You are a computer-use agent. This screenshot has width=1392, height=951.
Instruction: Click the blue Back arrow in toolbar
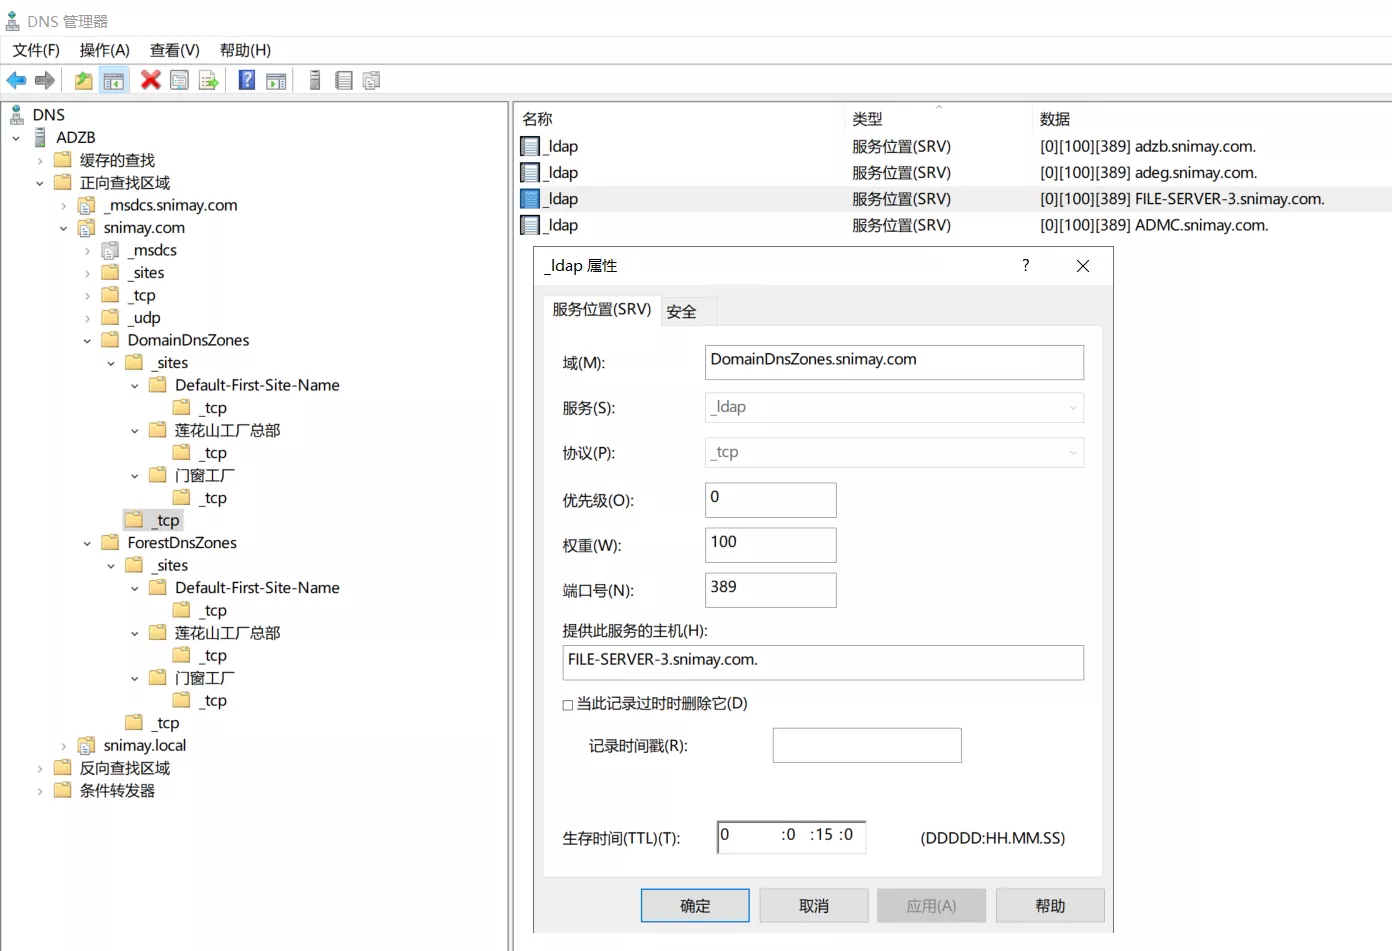coord(16,81)
